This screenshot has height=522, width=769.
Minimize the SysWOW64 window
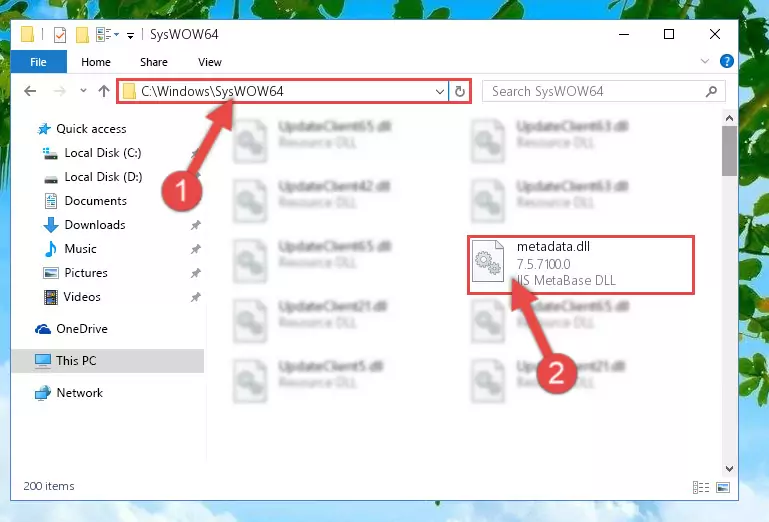point(624,34)
